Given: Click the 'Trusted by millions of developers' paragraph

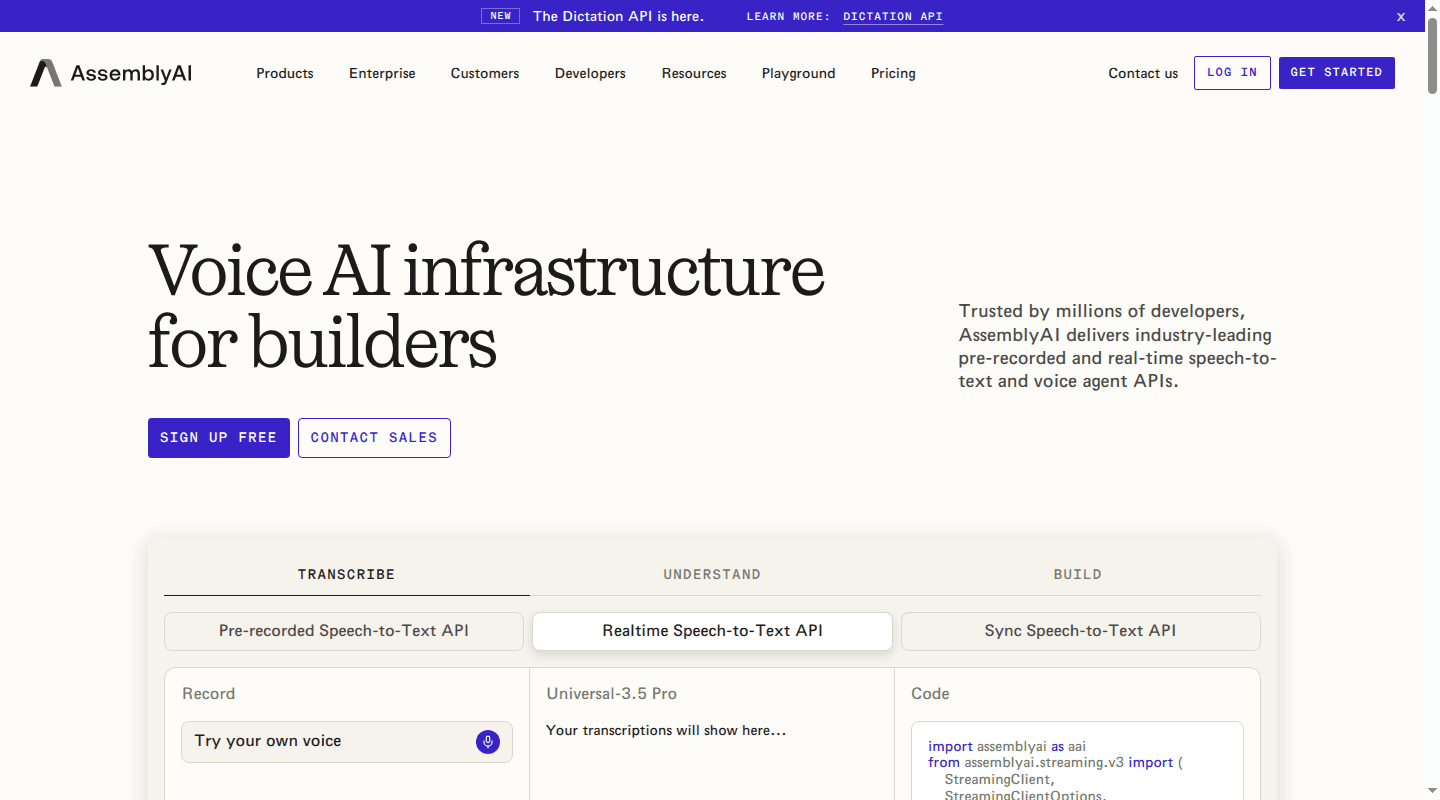Looking at the screenshot, I should point(1118,346).
